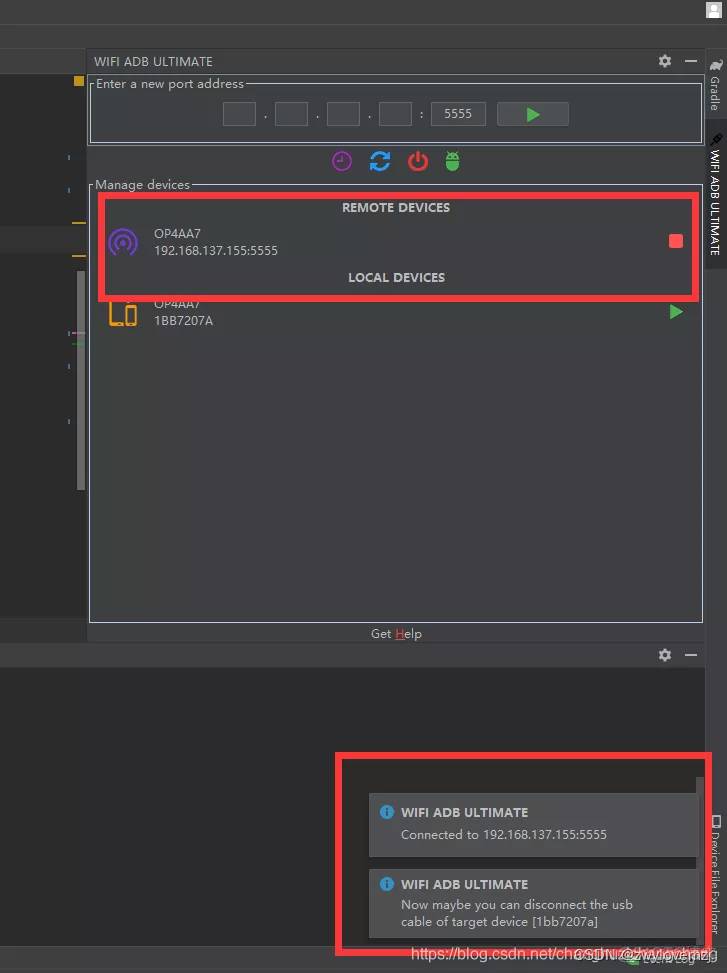Open the purple history clock icon
This screenshot has width=727, height=973.
[342, 161]
